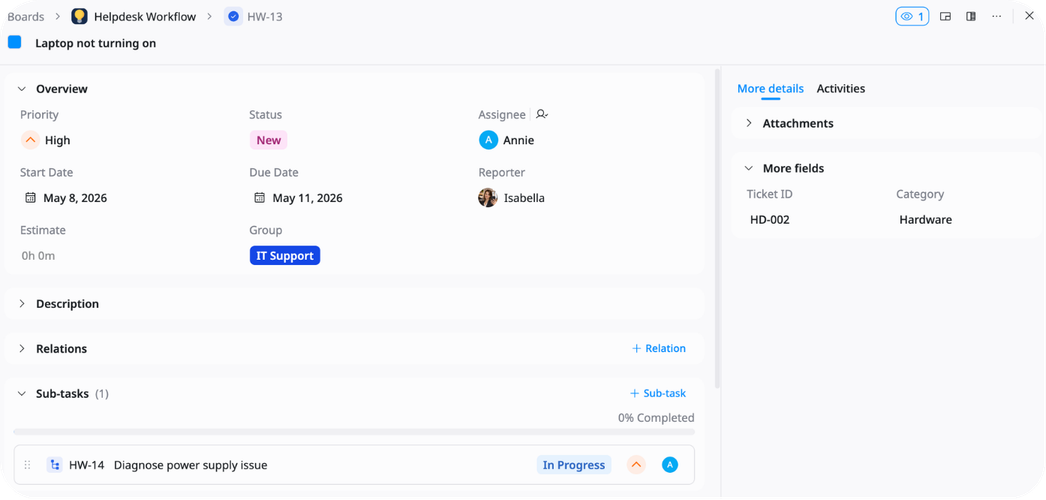Click the HW-14 sub-task ID
The width and height of the screenshot is (1046, 500).
(x=87, y=465)
